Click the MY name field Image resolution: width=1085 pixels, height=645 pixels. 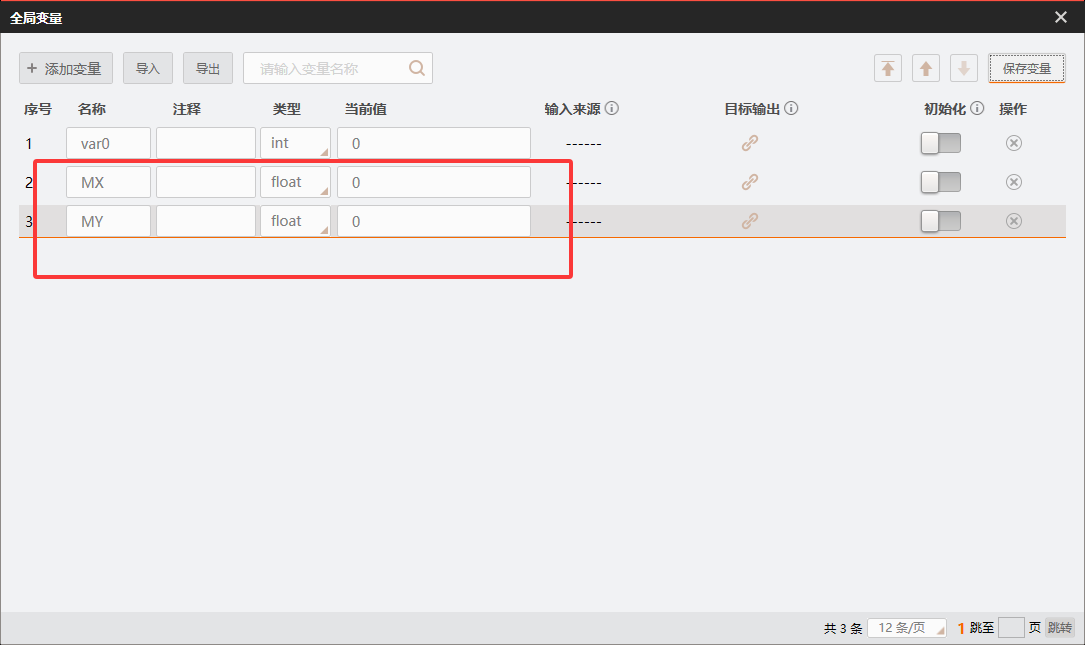point(109,221)
